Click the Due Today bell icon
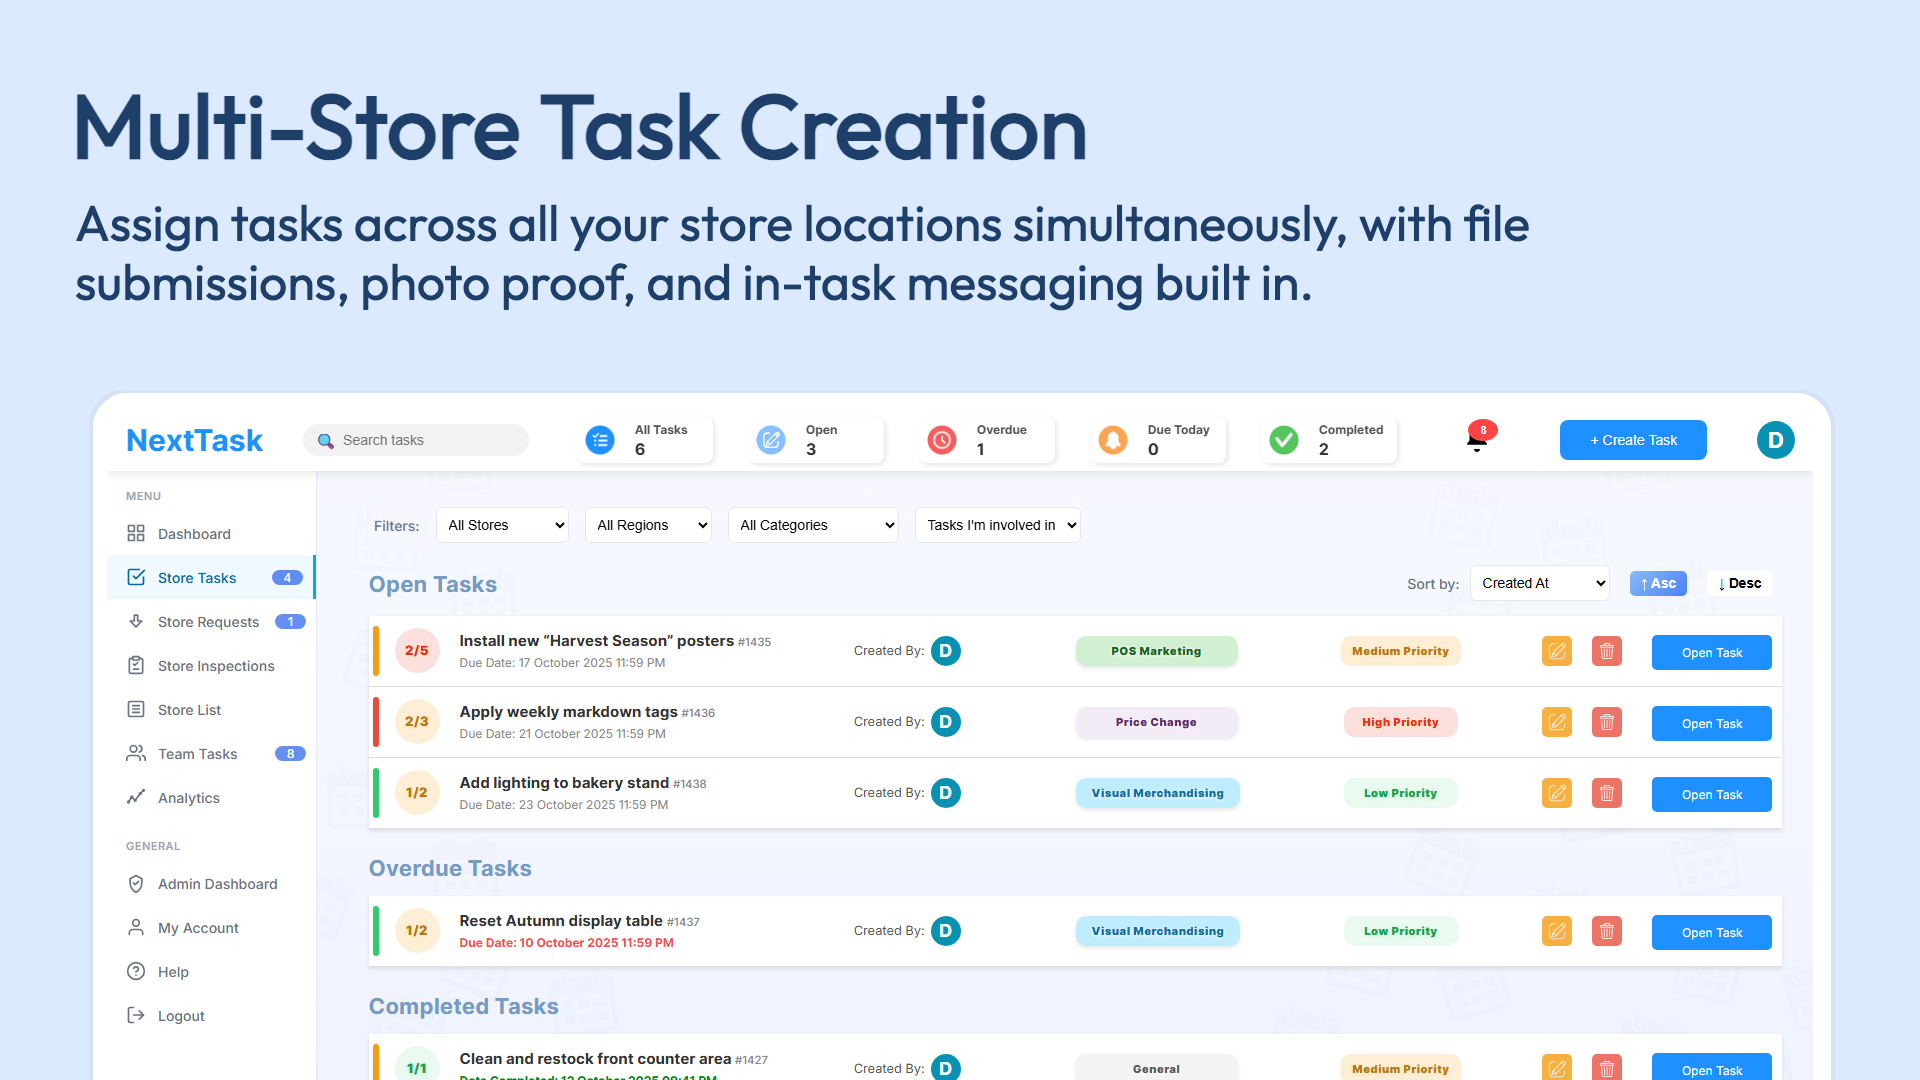Screen dimensions: 1920x1080 (1113, 440)
